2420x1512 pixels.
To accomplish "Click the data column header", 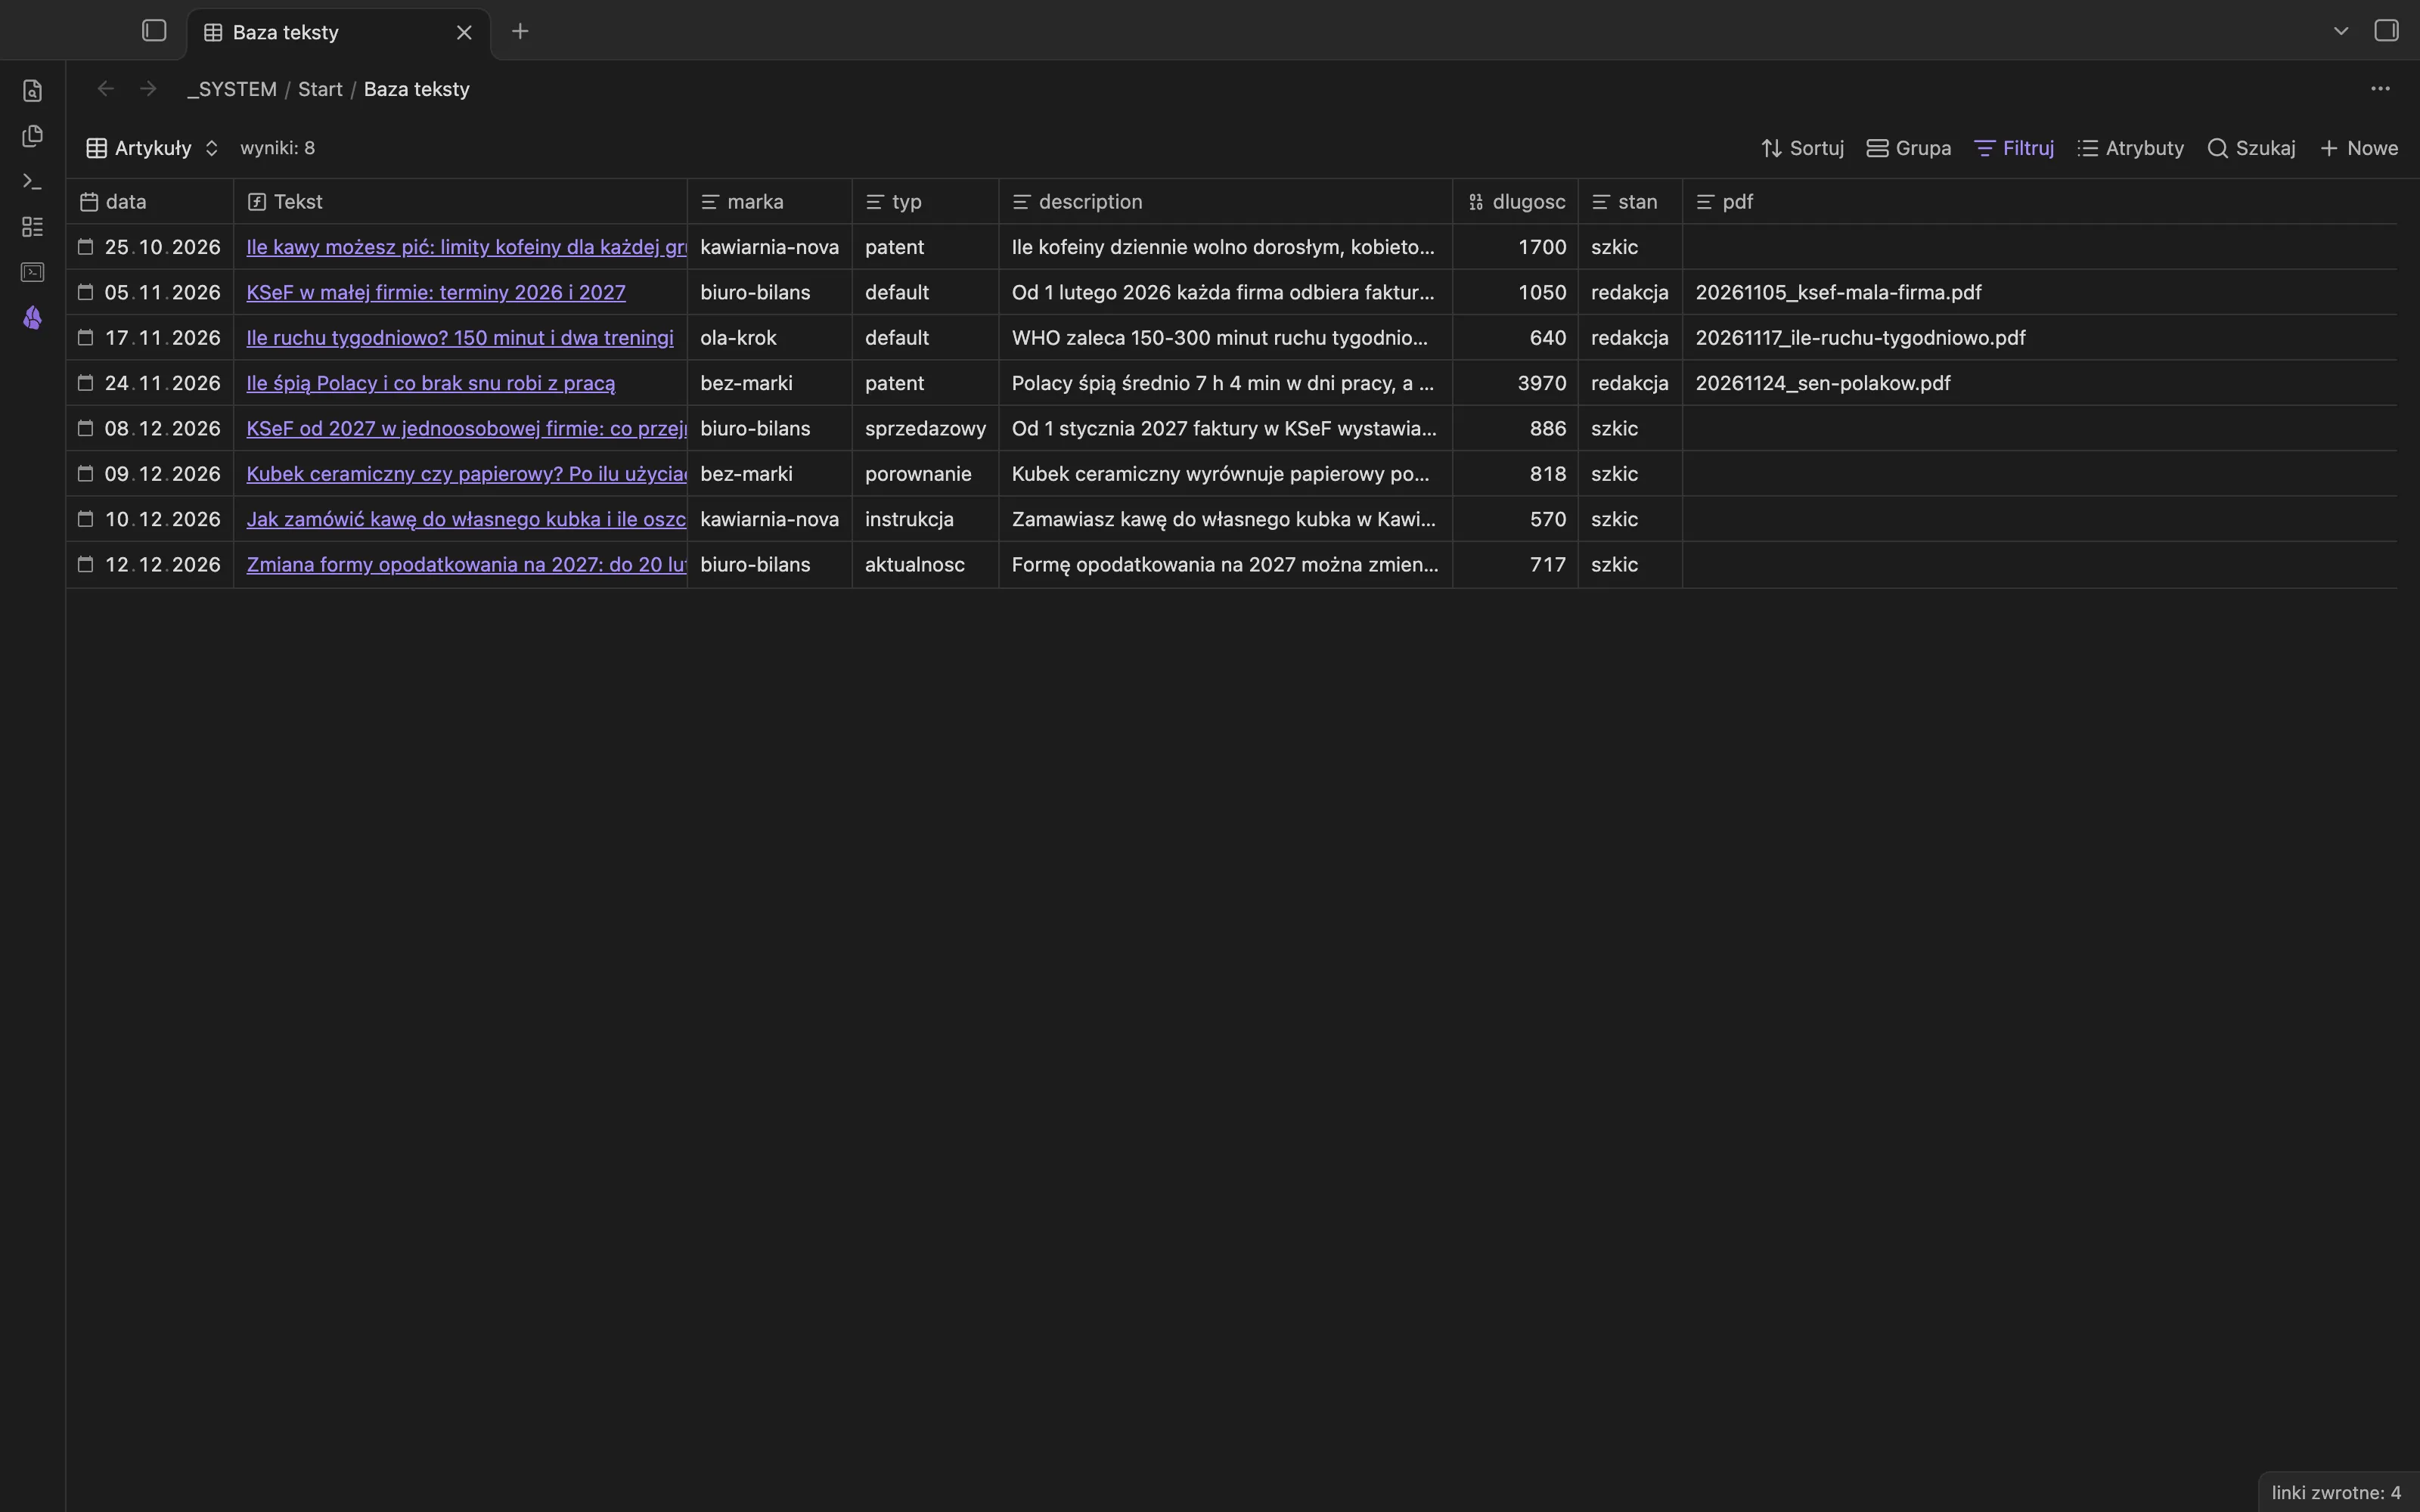I will tap(150, 202).
